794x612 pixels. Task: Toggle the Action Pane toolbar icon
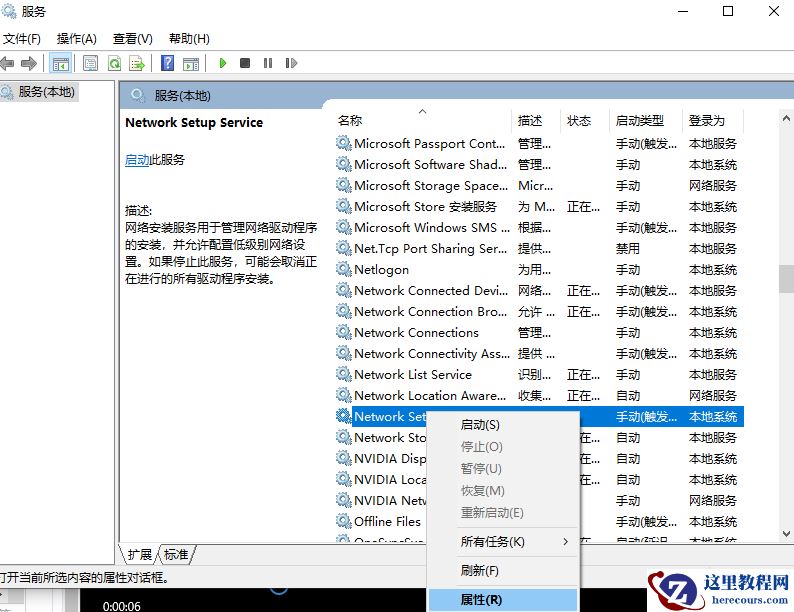coord(190,63)
